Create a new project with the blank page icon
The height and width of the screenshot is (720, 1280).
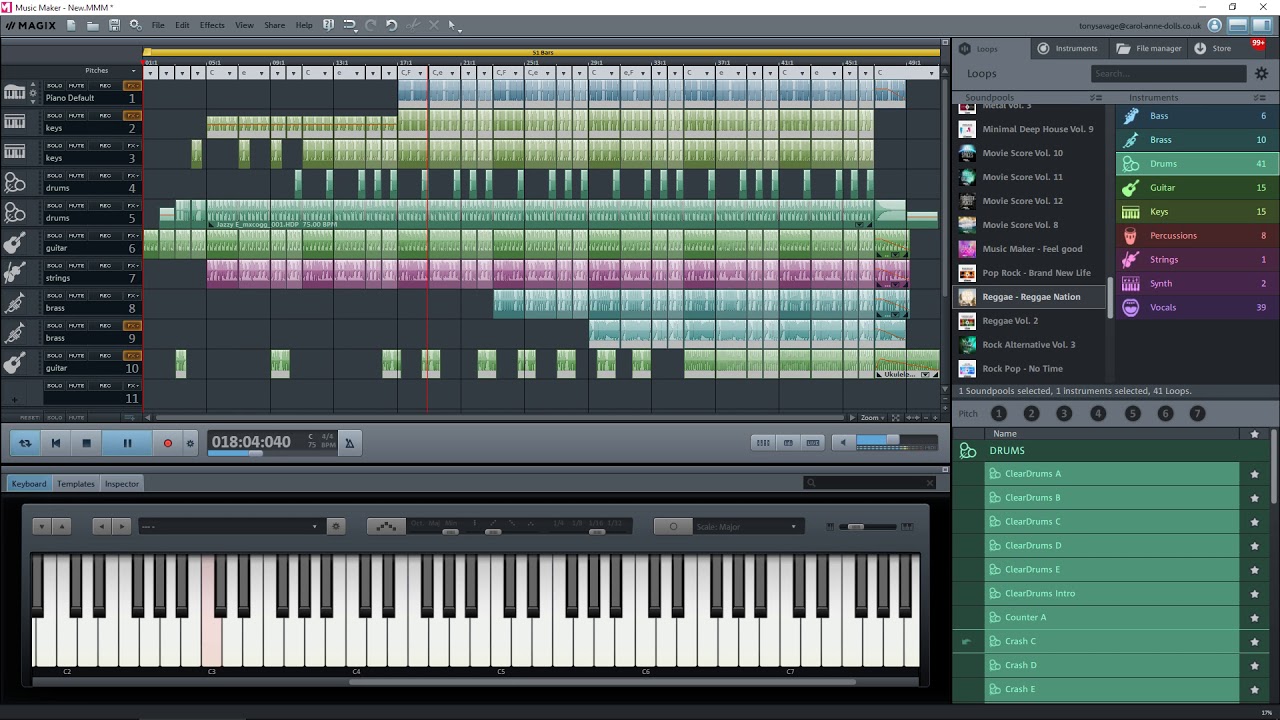[x=71, y=25]
